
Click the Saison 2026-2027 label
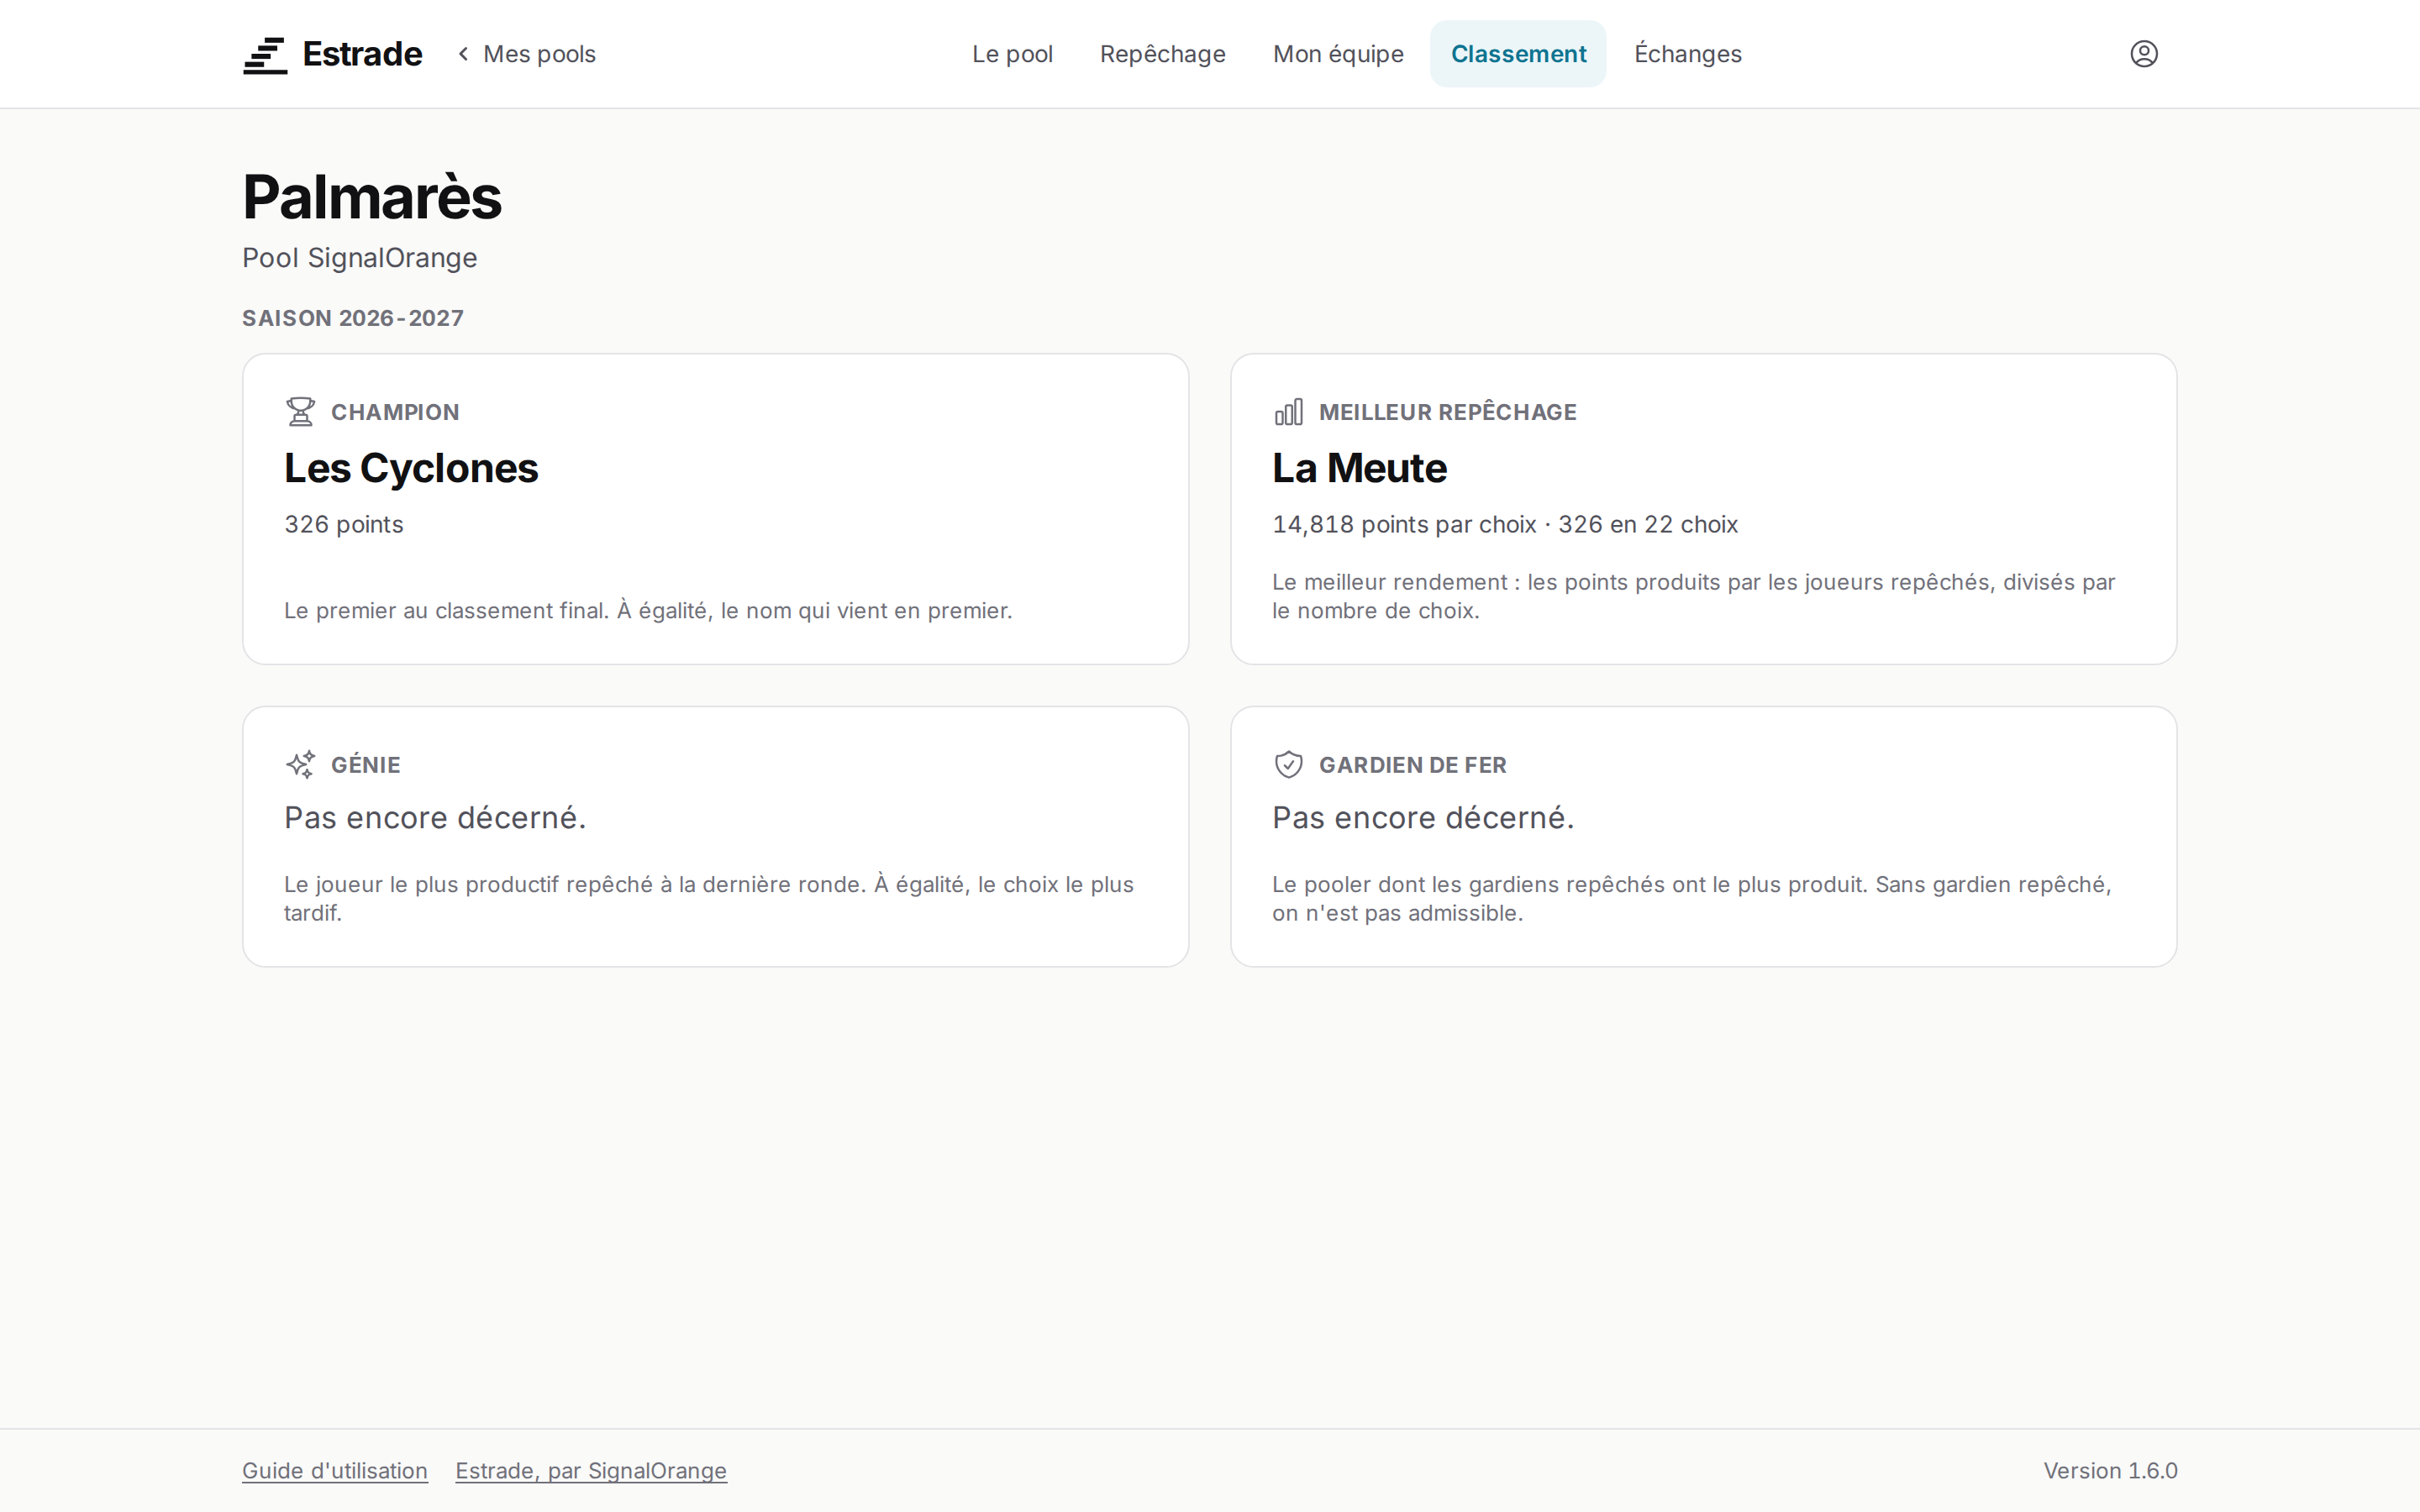353,318
